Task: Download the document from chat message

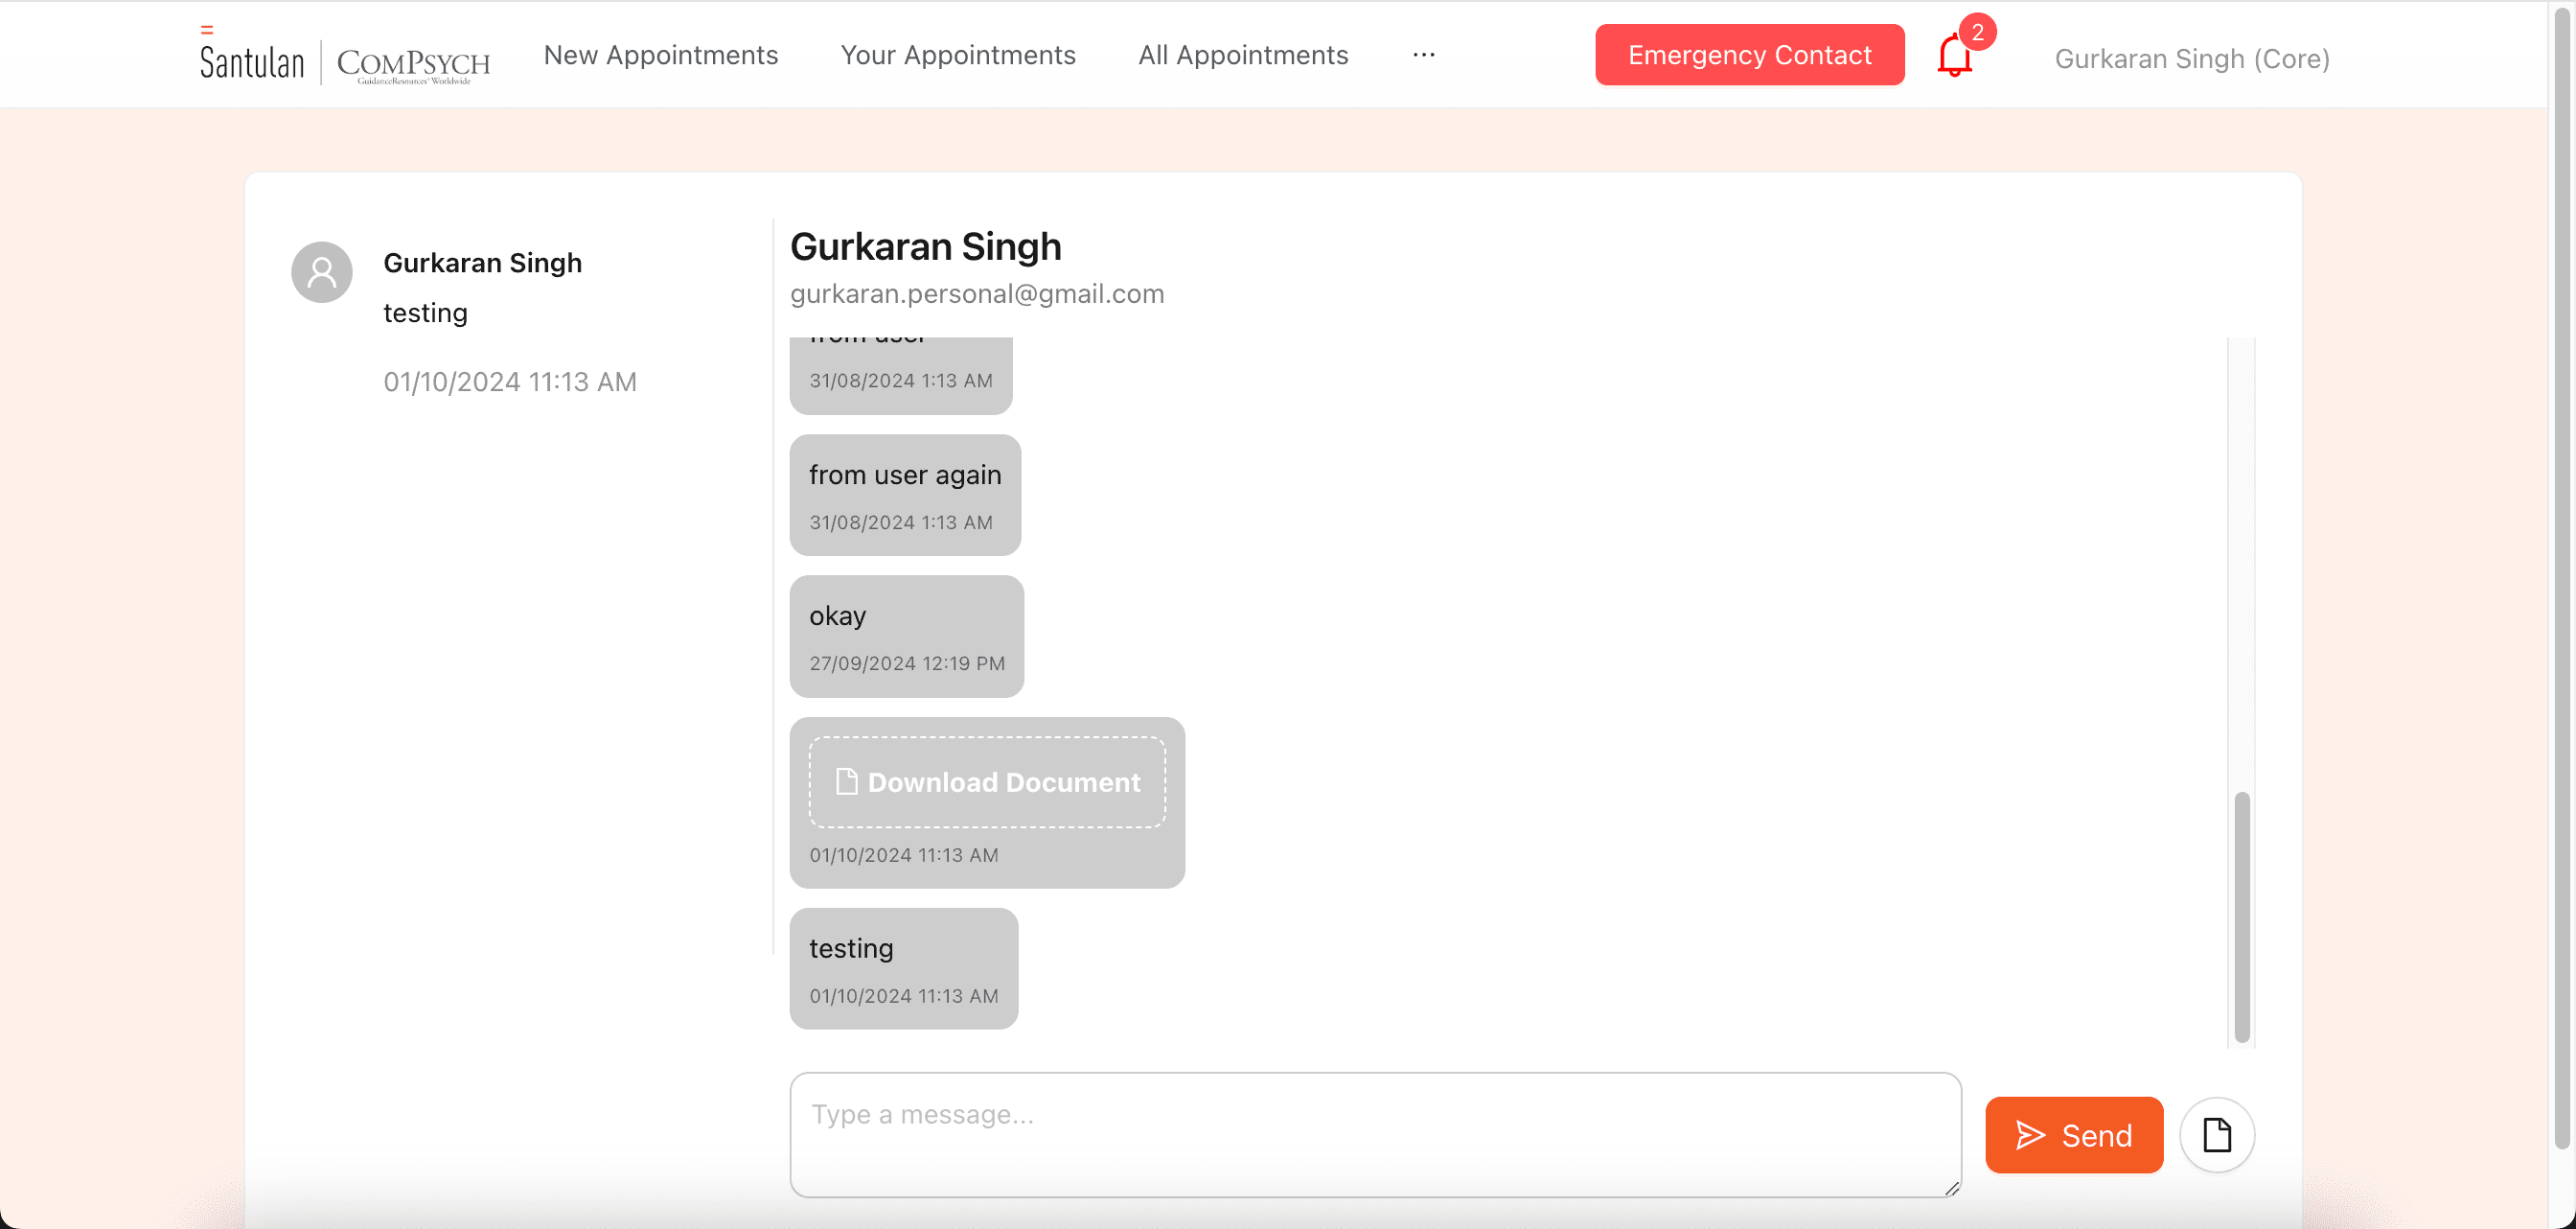Action: 987,782
